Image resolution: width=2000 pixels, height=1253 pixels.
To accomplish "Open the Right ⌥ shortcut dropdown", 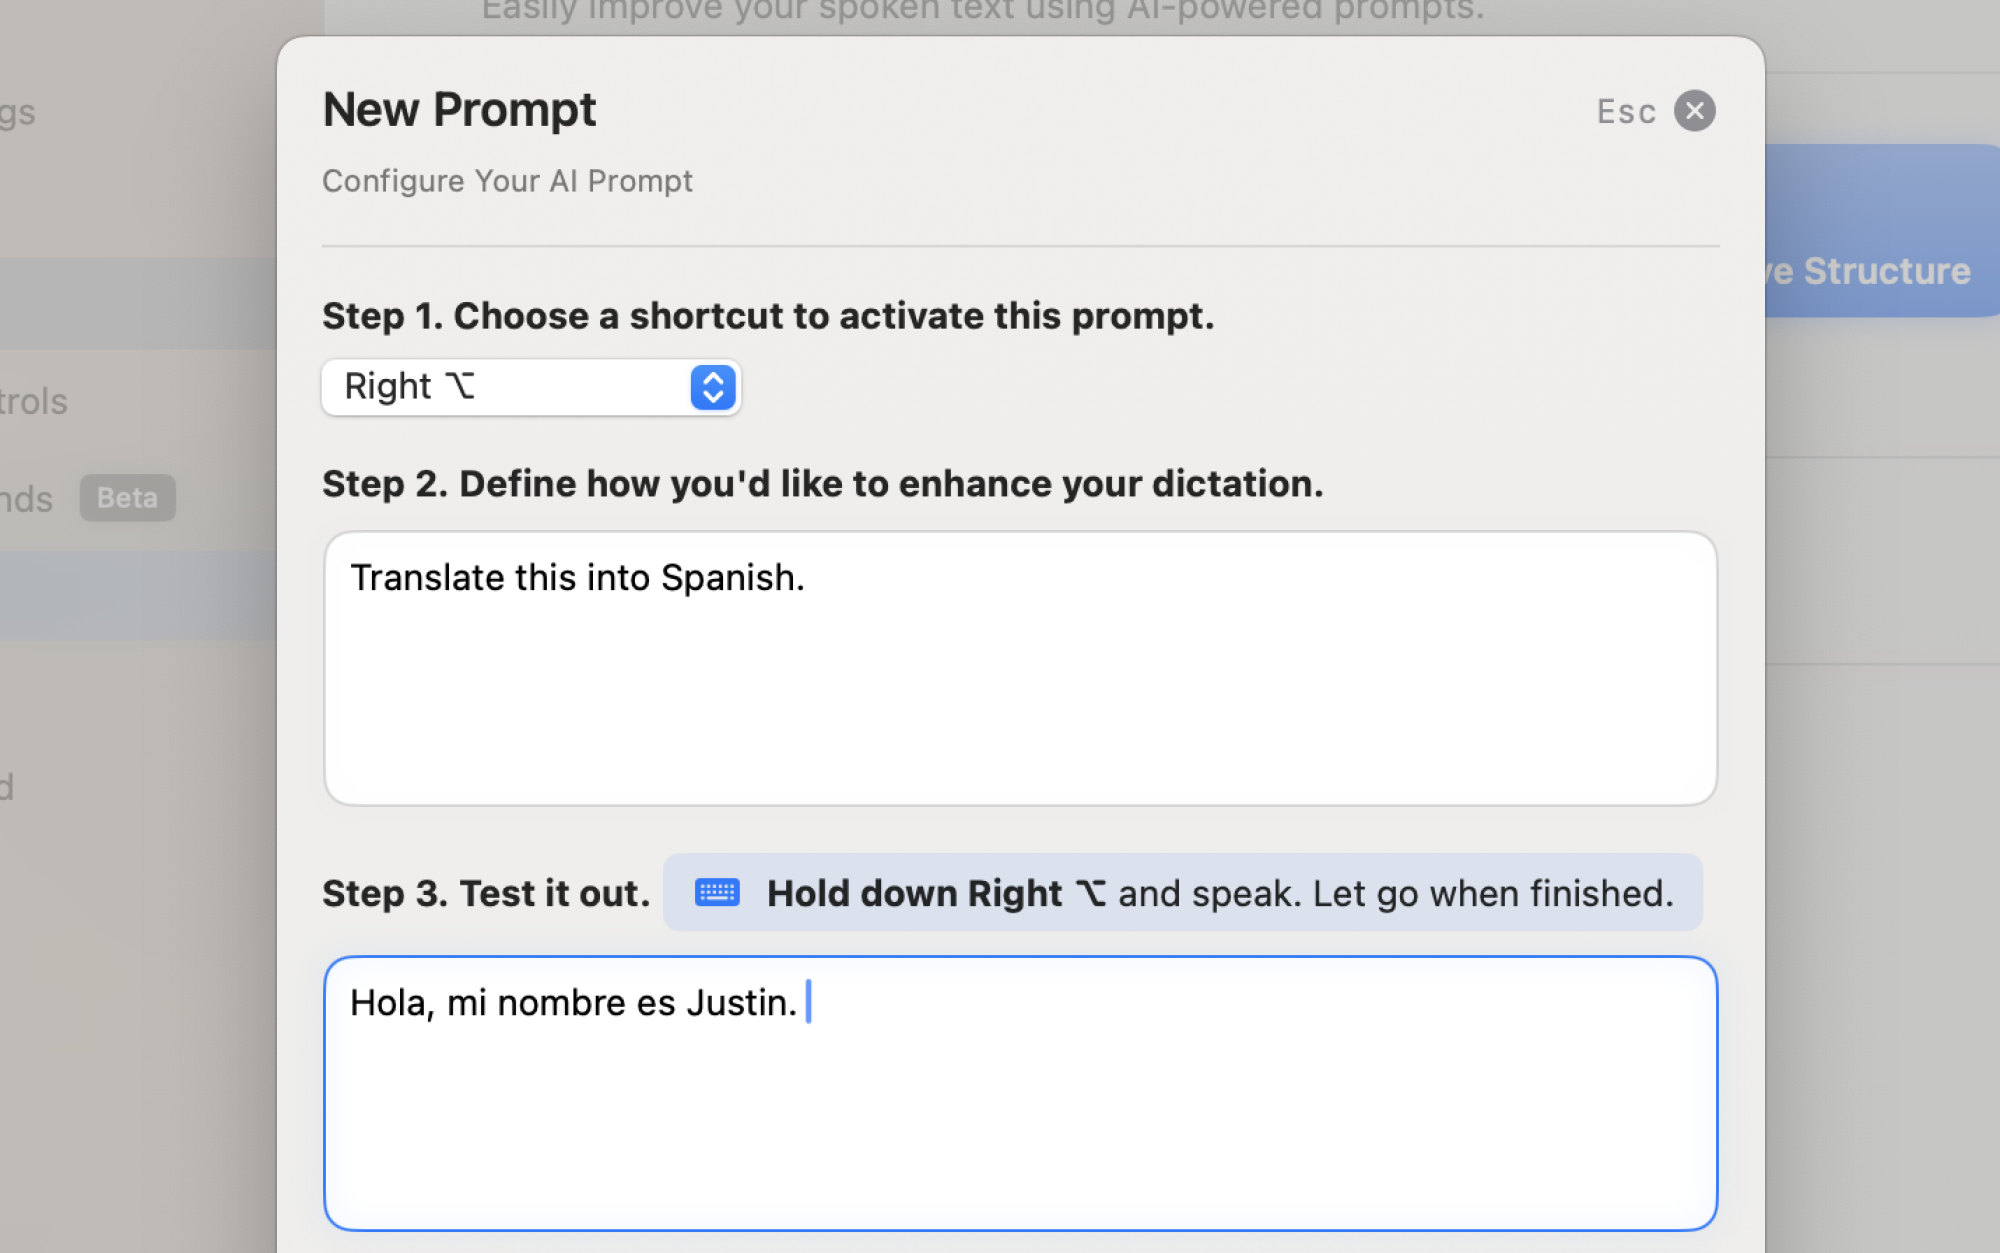I will coord(531,387).
